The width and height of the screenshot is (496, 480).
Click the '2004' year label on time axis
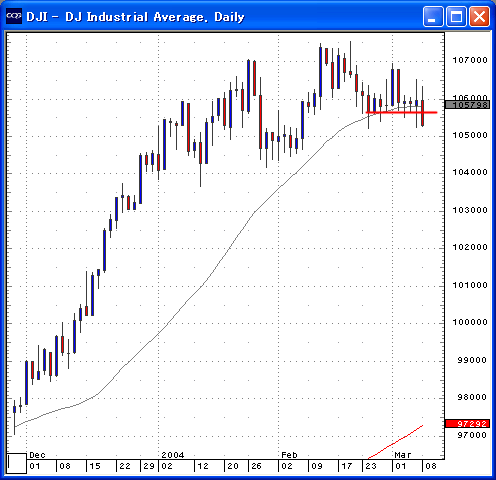pos(173,455)
